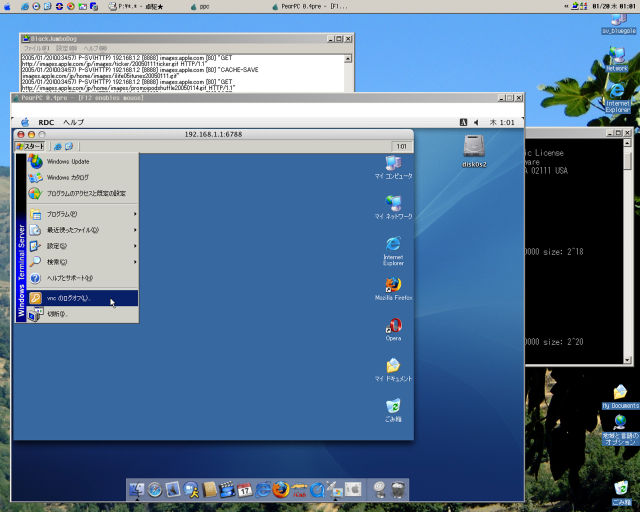Open Mail stamp icon in dock
The image size is (640, 512).
(x=173, y=490)
